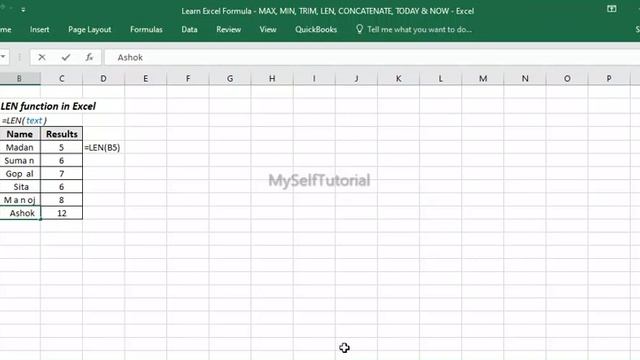640x360 pixels.
Task: Click the cell containing 'M a n oj'
Action: point(20,200)
